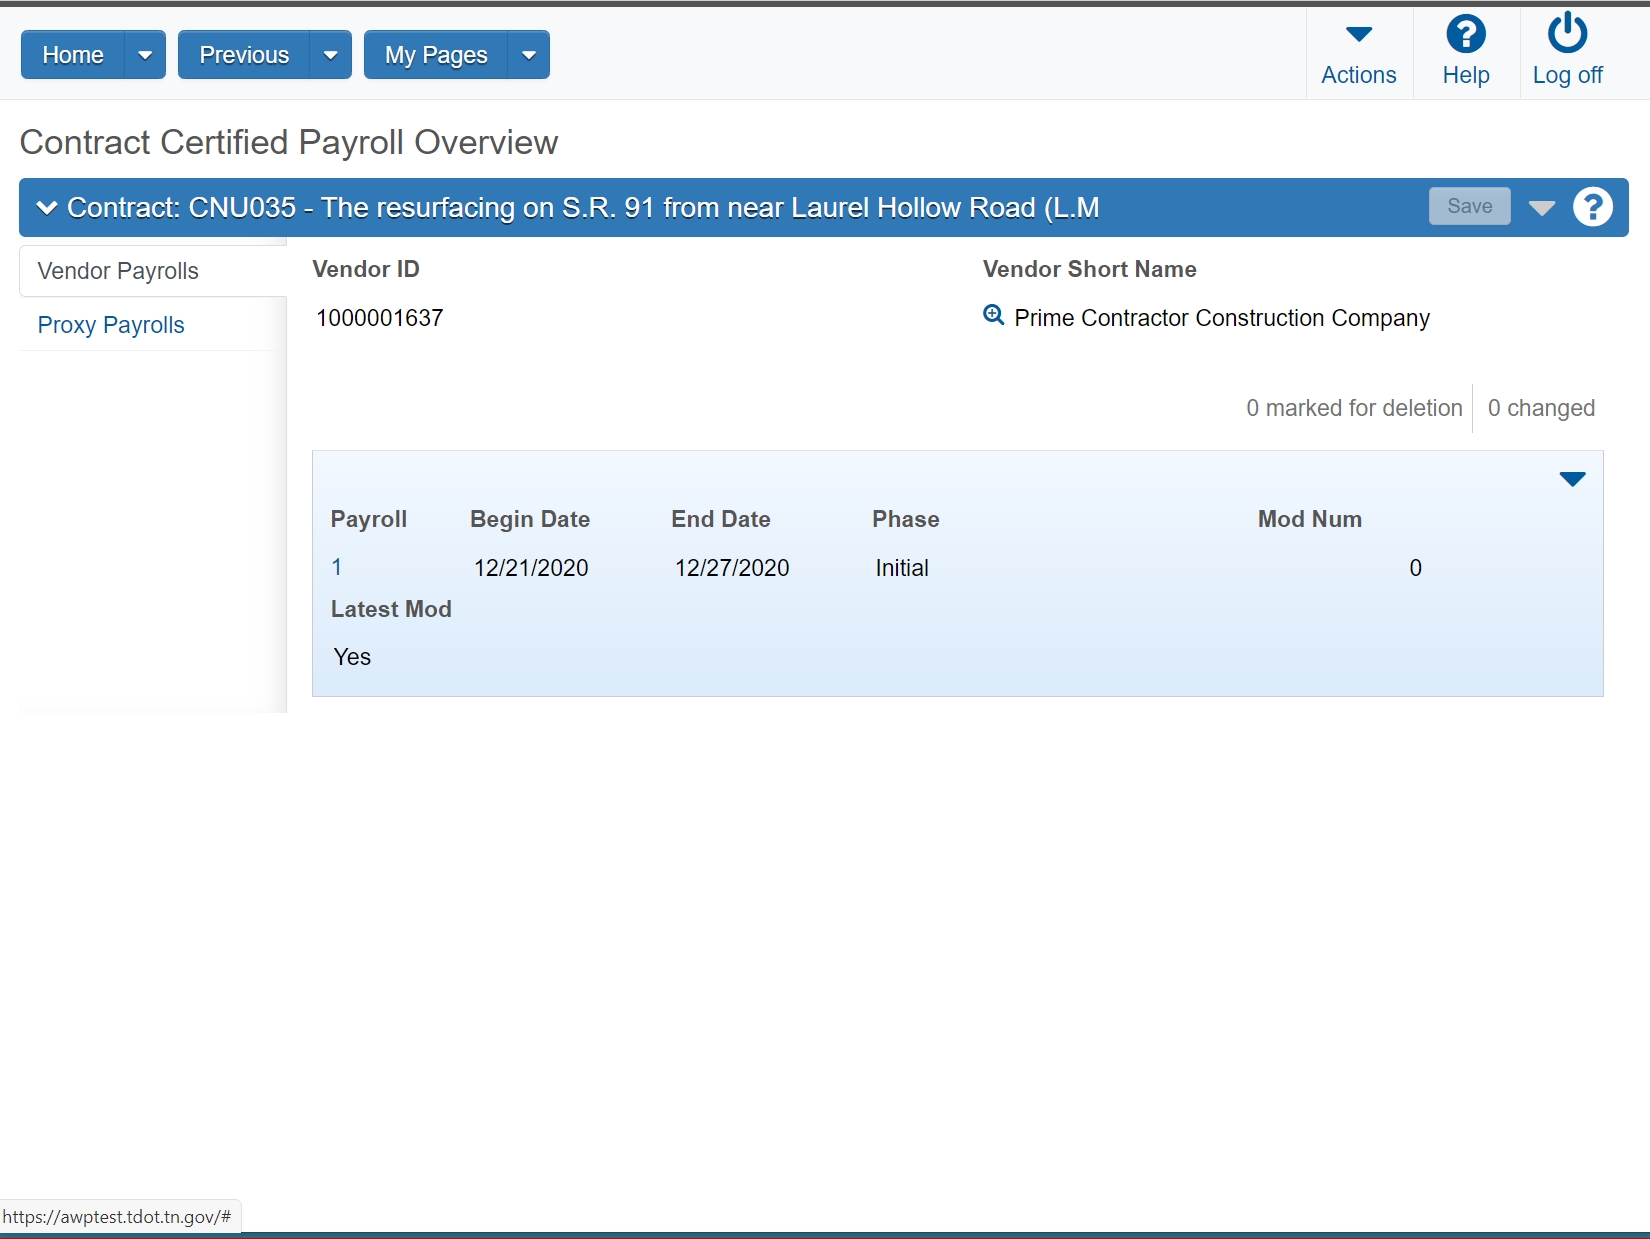Click the Vendor Short Name label
The width and height of the screenshot is (1650, 1239).
pos(1090,269)
